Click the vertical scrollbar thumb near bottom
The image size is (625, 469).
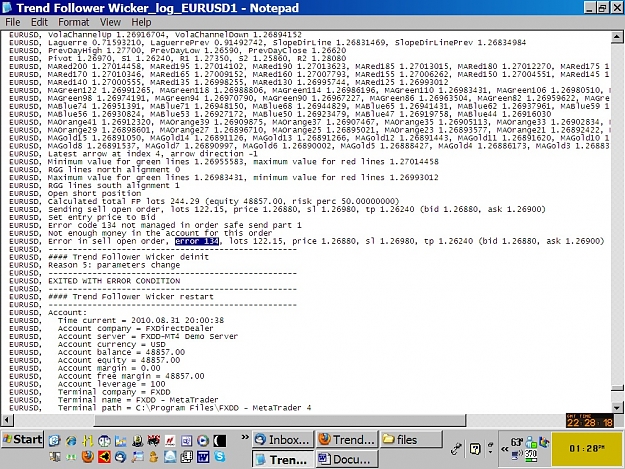pyautogui.click(x=617, y=388)
